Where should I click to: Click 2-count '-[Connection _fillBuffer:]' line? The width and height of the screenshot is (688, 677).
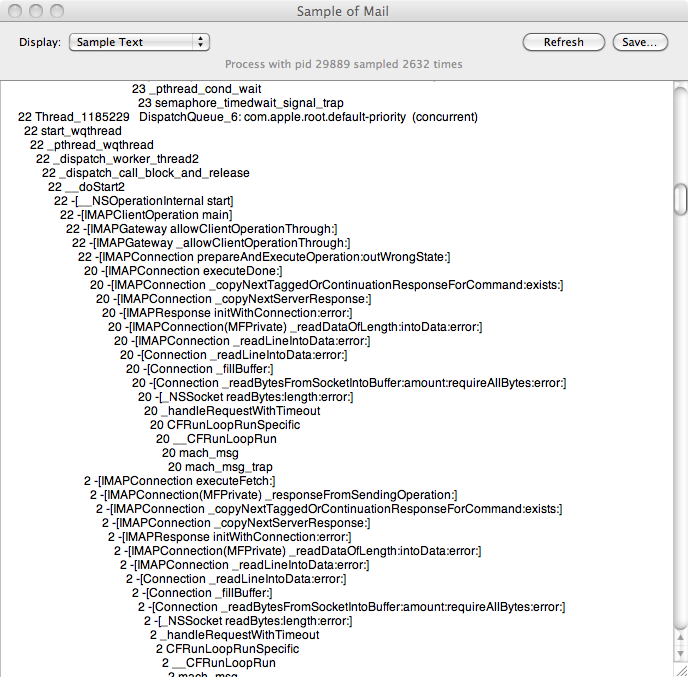[202, 594]
